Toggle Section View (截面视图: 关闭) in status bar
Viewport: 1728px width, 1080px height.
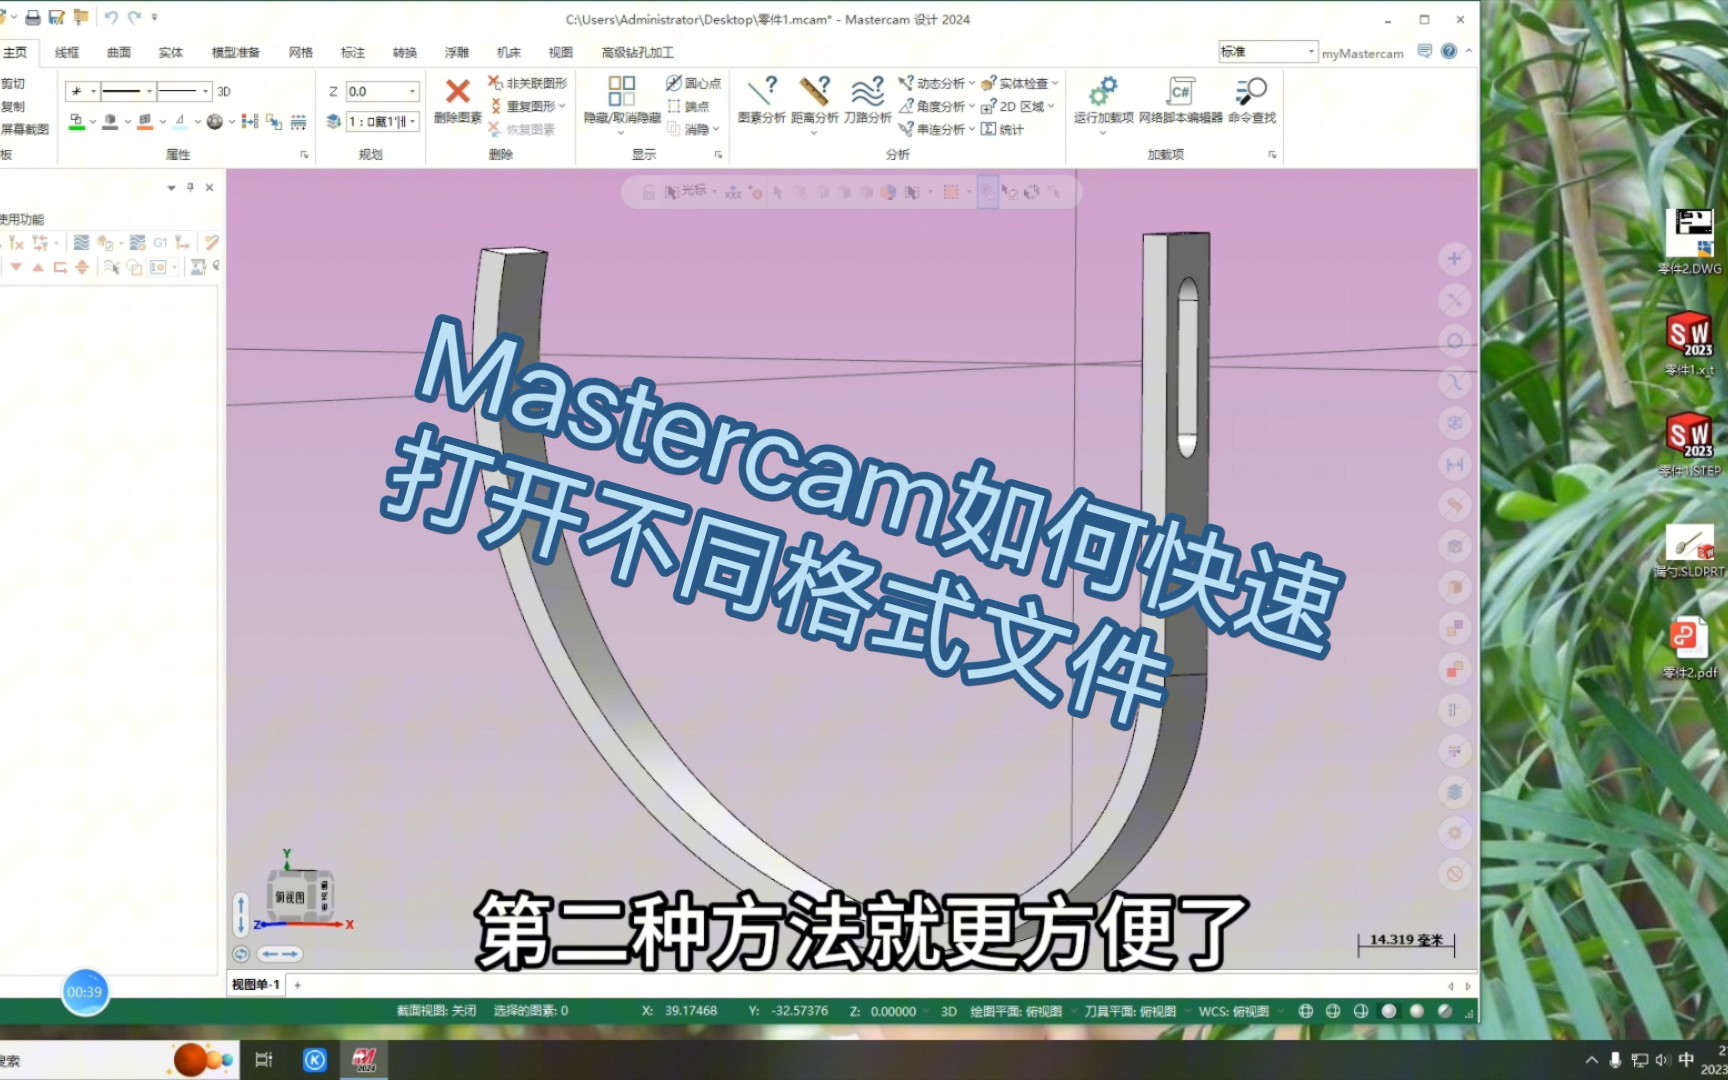(x=436, y=1011)
